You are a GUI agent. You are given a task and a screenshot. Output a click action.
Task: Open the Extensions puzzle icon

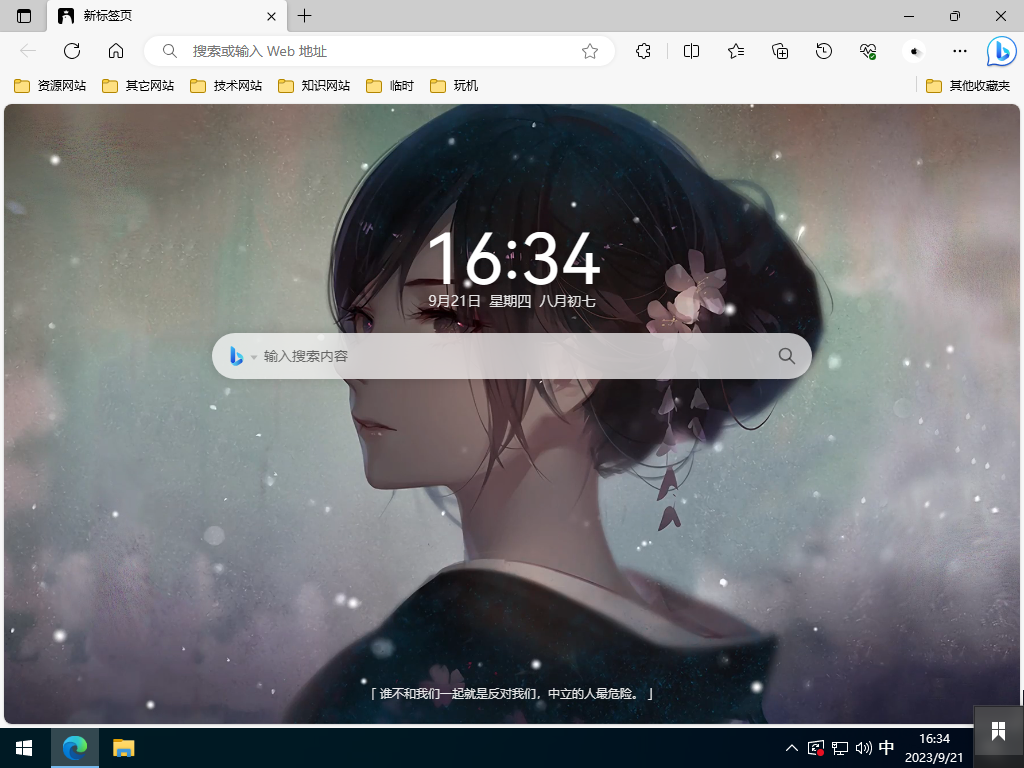643,51
